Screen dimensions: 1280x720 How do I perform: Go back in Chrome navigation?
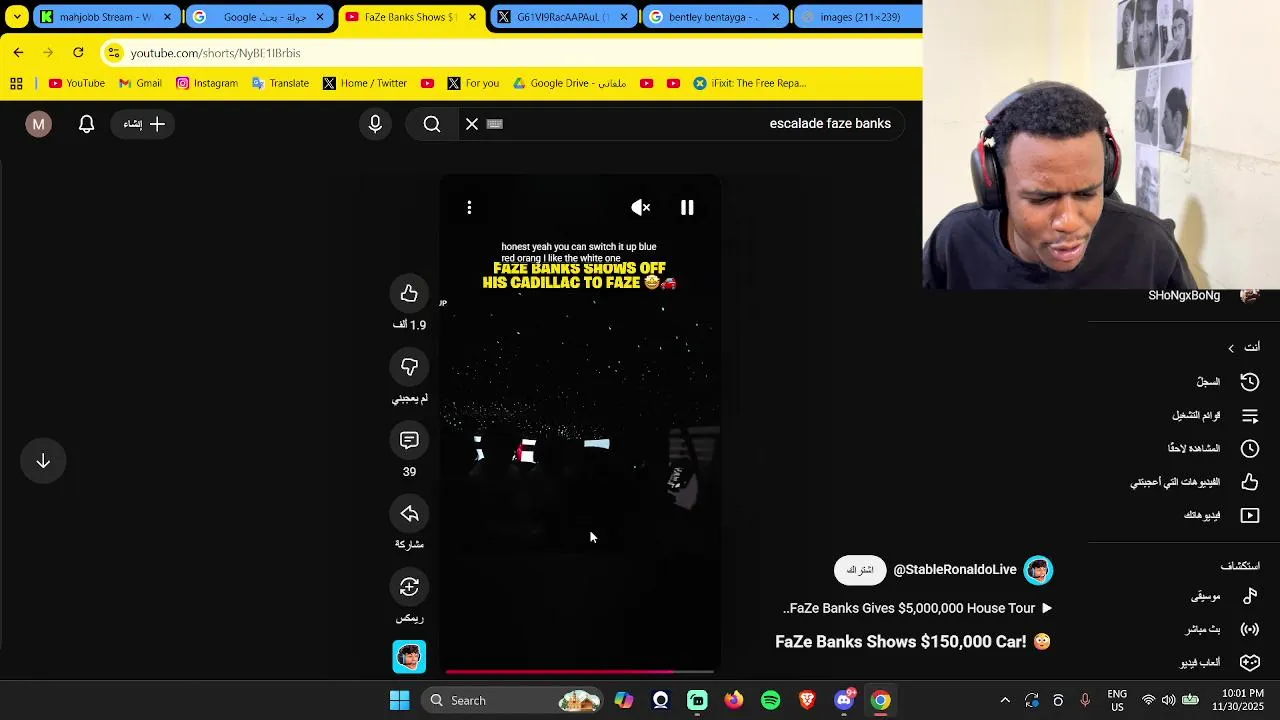click(18, 52)
